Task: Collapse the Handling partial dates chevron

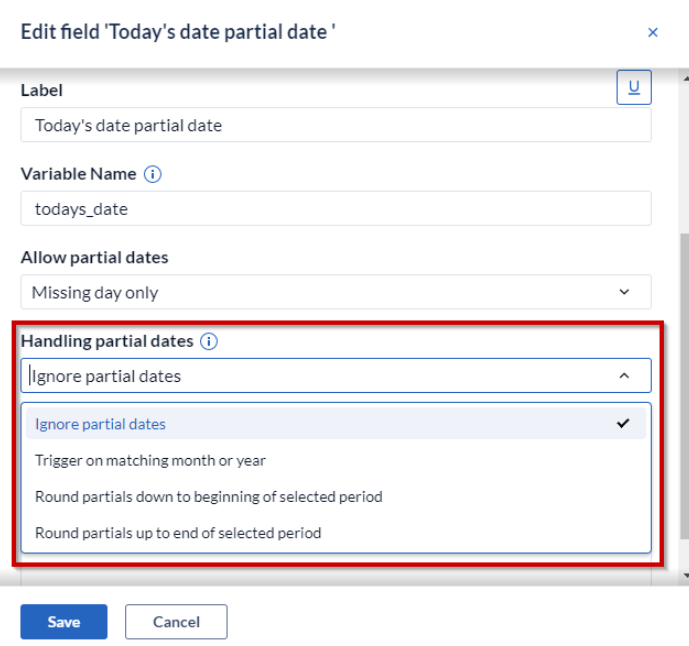Action: click(624, 376)
